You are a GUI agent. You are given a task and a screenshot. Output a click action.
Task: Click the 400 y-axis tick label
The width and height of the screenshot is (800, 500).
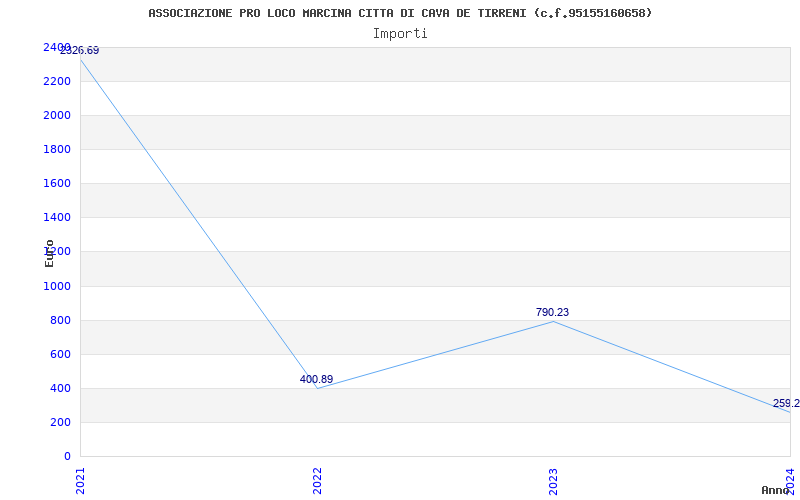point(60,389)
